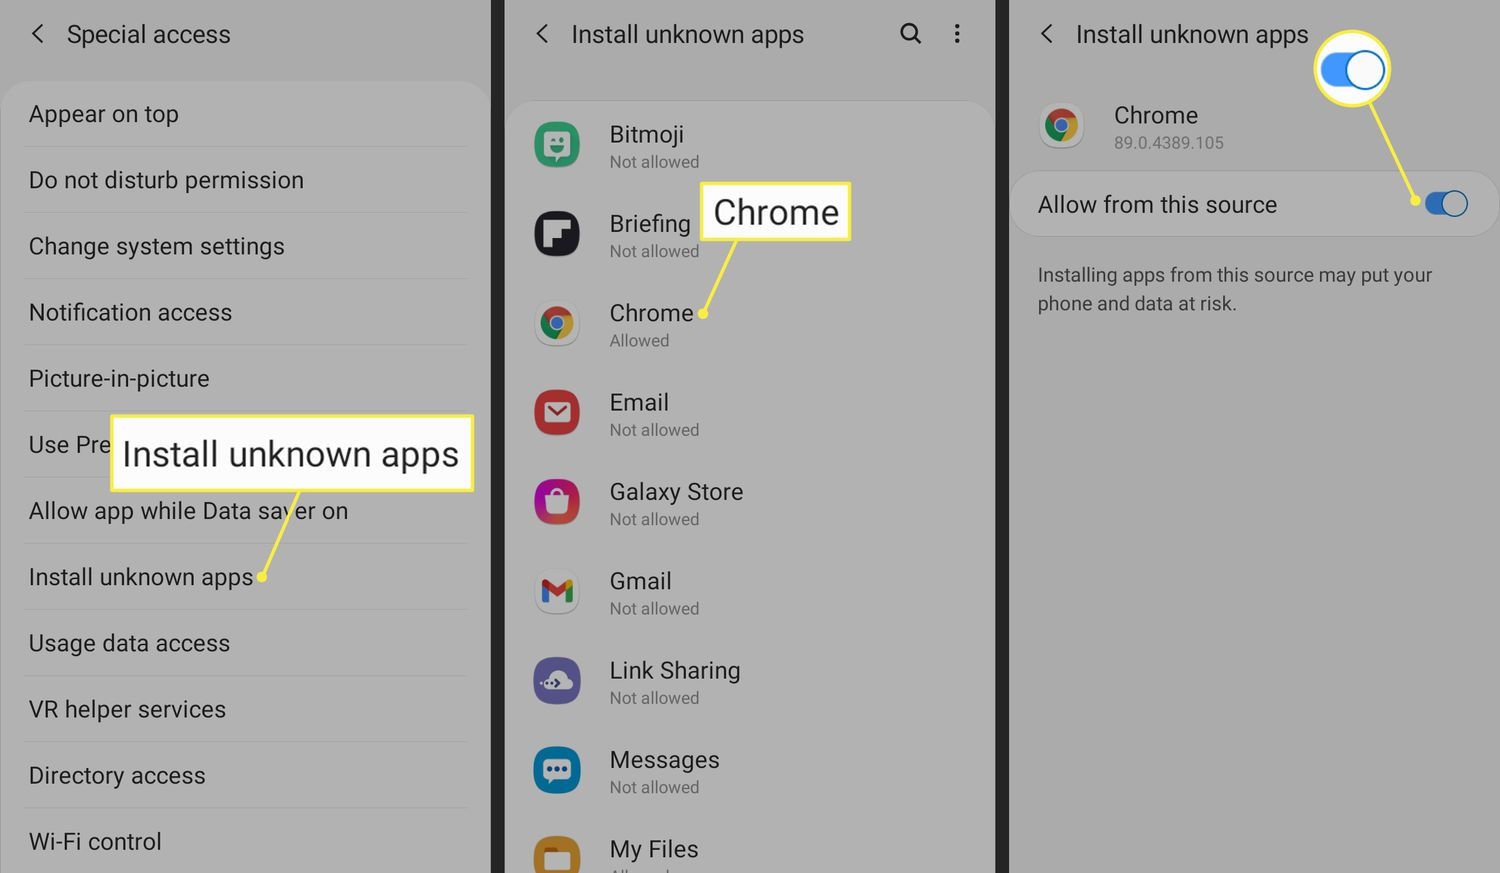The width and height of the screenshot is (1500, 873).
Task: Select Gmail app name
Action: [641, 581]
